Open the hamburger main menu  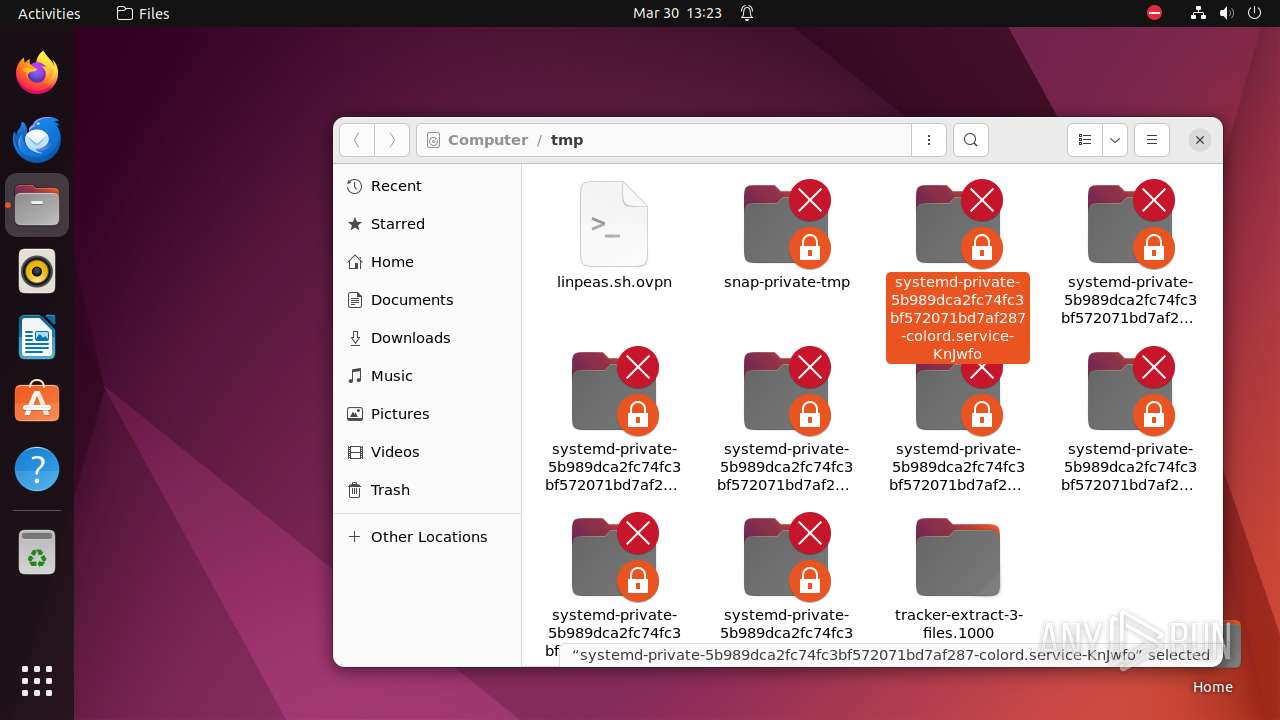point(1151,140)
